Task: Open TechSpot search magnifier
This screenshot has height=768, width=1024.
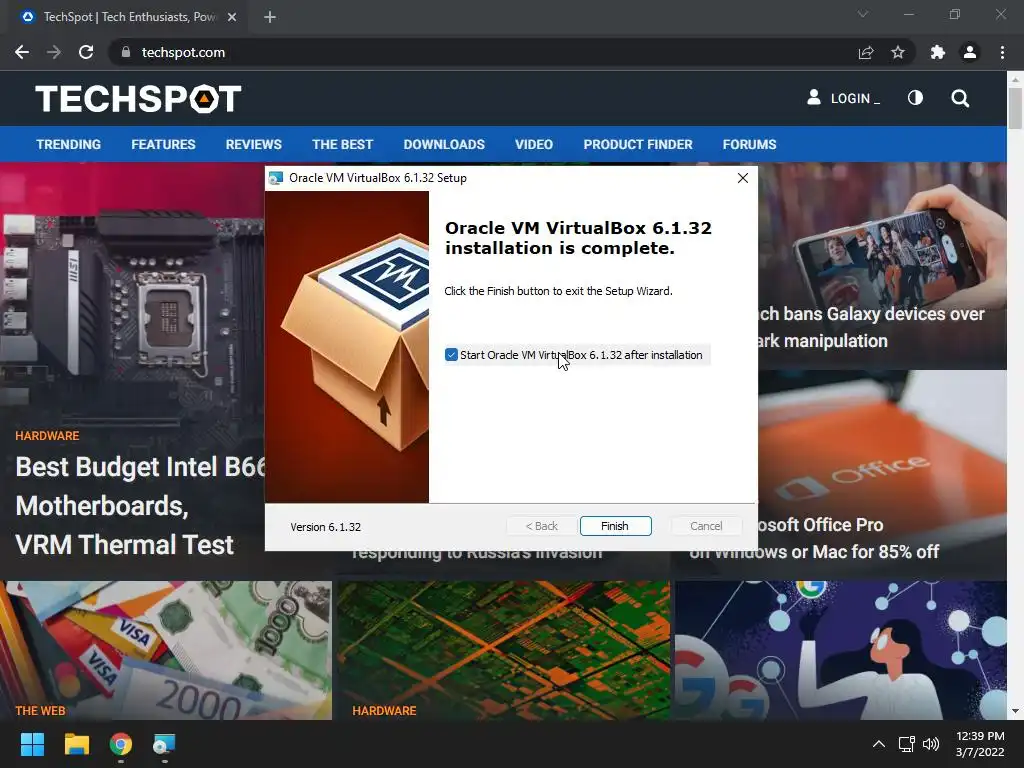Action: tap(960, 99)
